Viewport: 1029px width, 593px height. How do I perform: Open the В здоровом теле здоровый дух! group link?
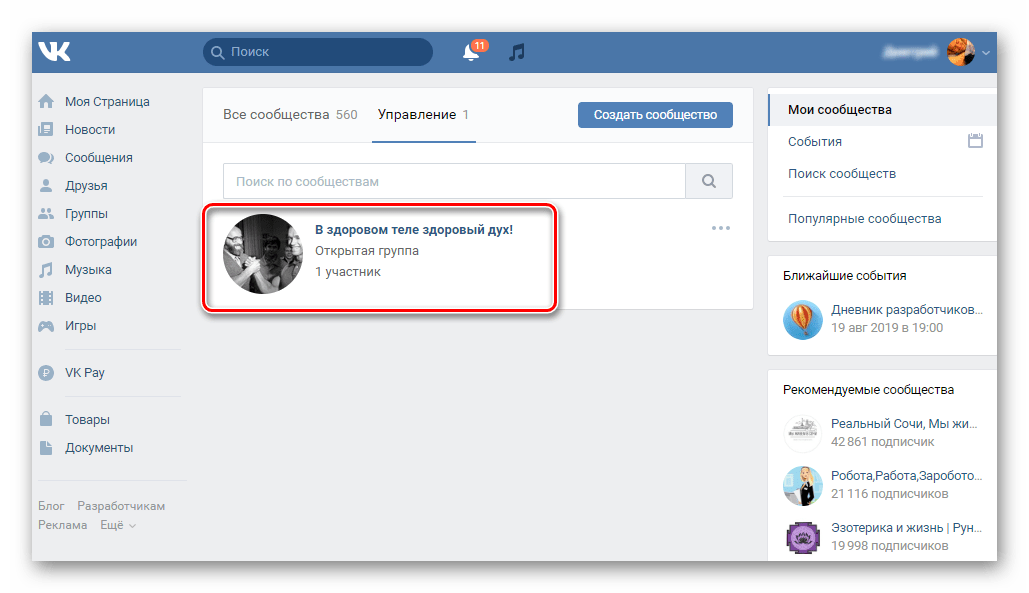pyautogui.click(x=413, y=229)
